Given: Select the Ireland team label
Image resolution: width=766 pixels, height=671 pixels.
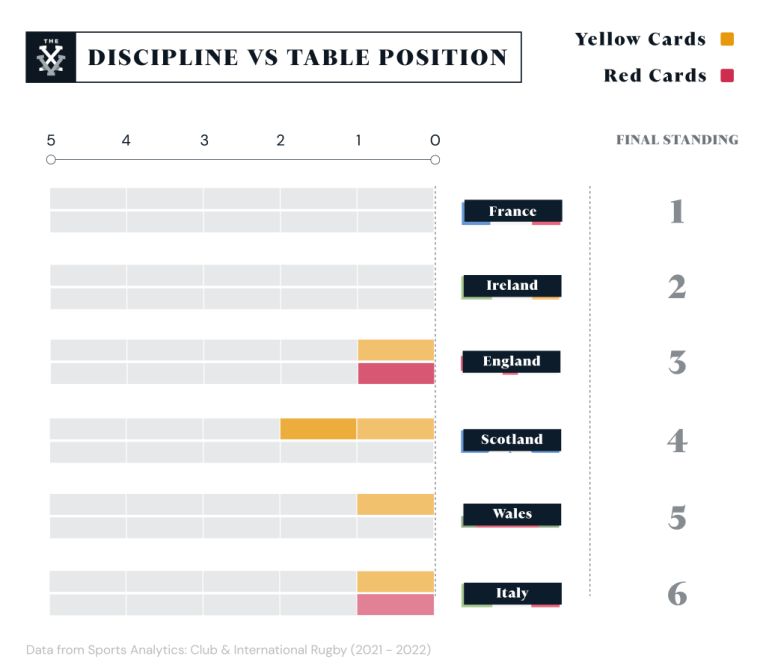Looking at the screenshot, I should [x=512, y=286].
